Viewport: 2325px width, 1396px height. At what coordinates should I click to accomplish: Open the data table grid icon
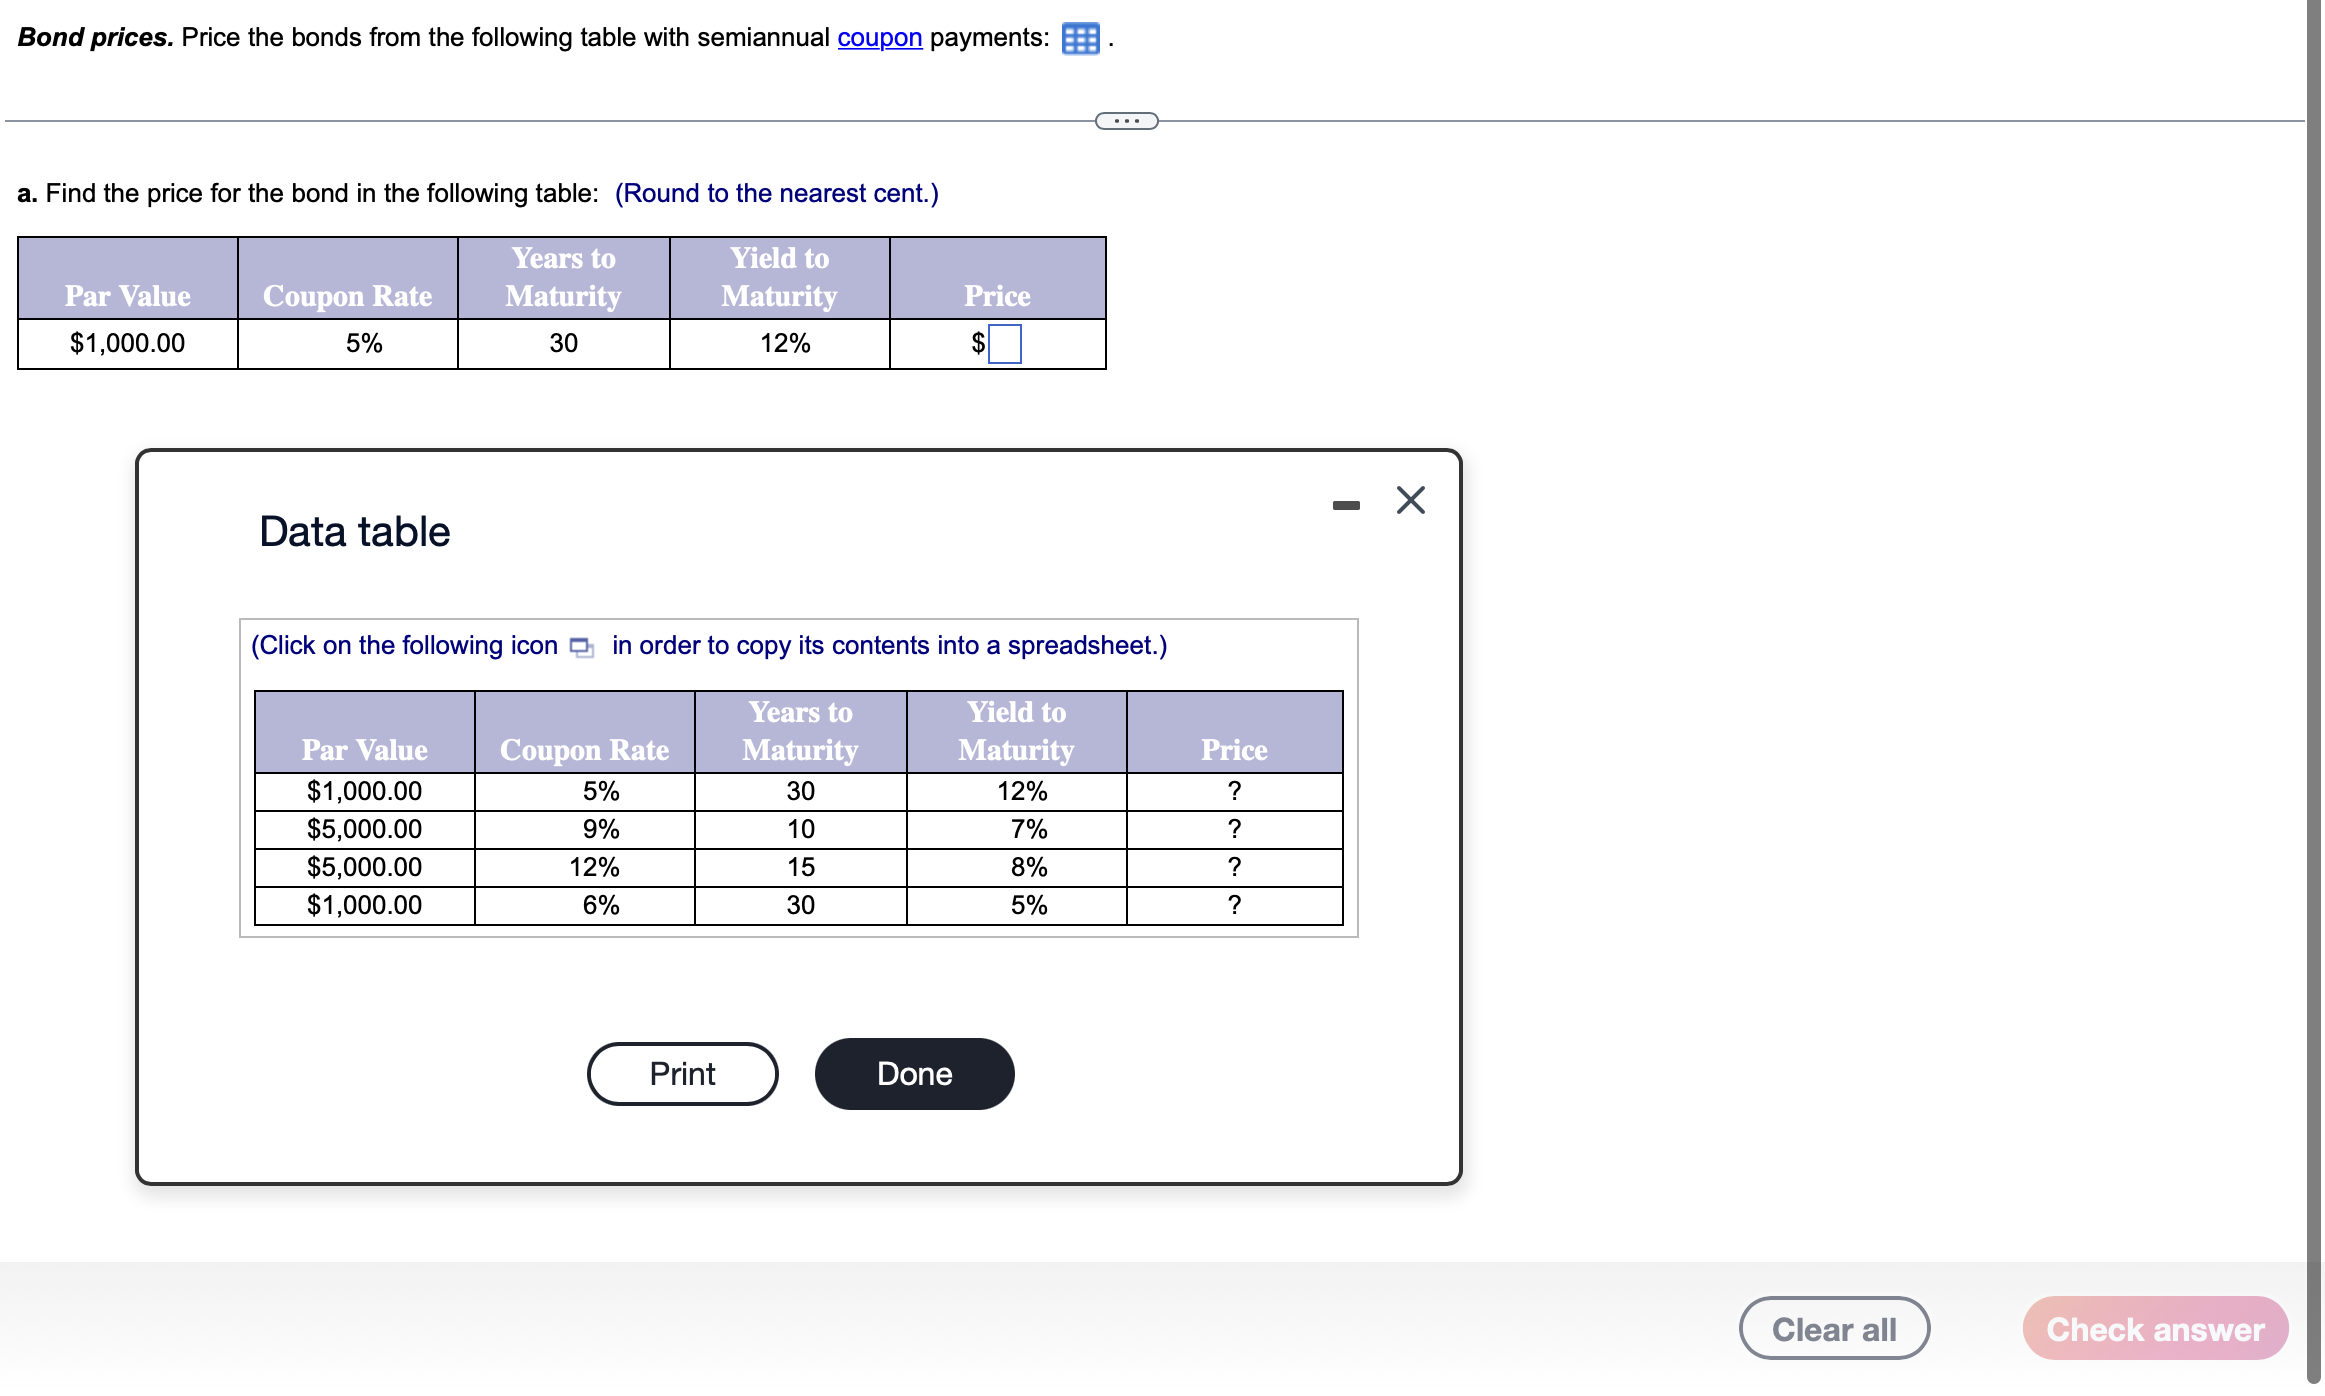1080,39
